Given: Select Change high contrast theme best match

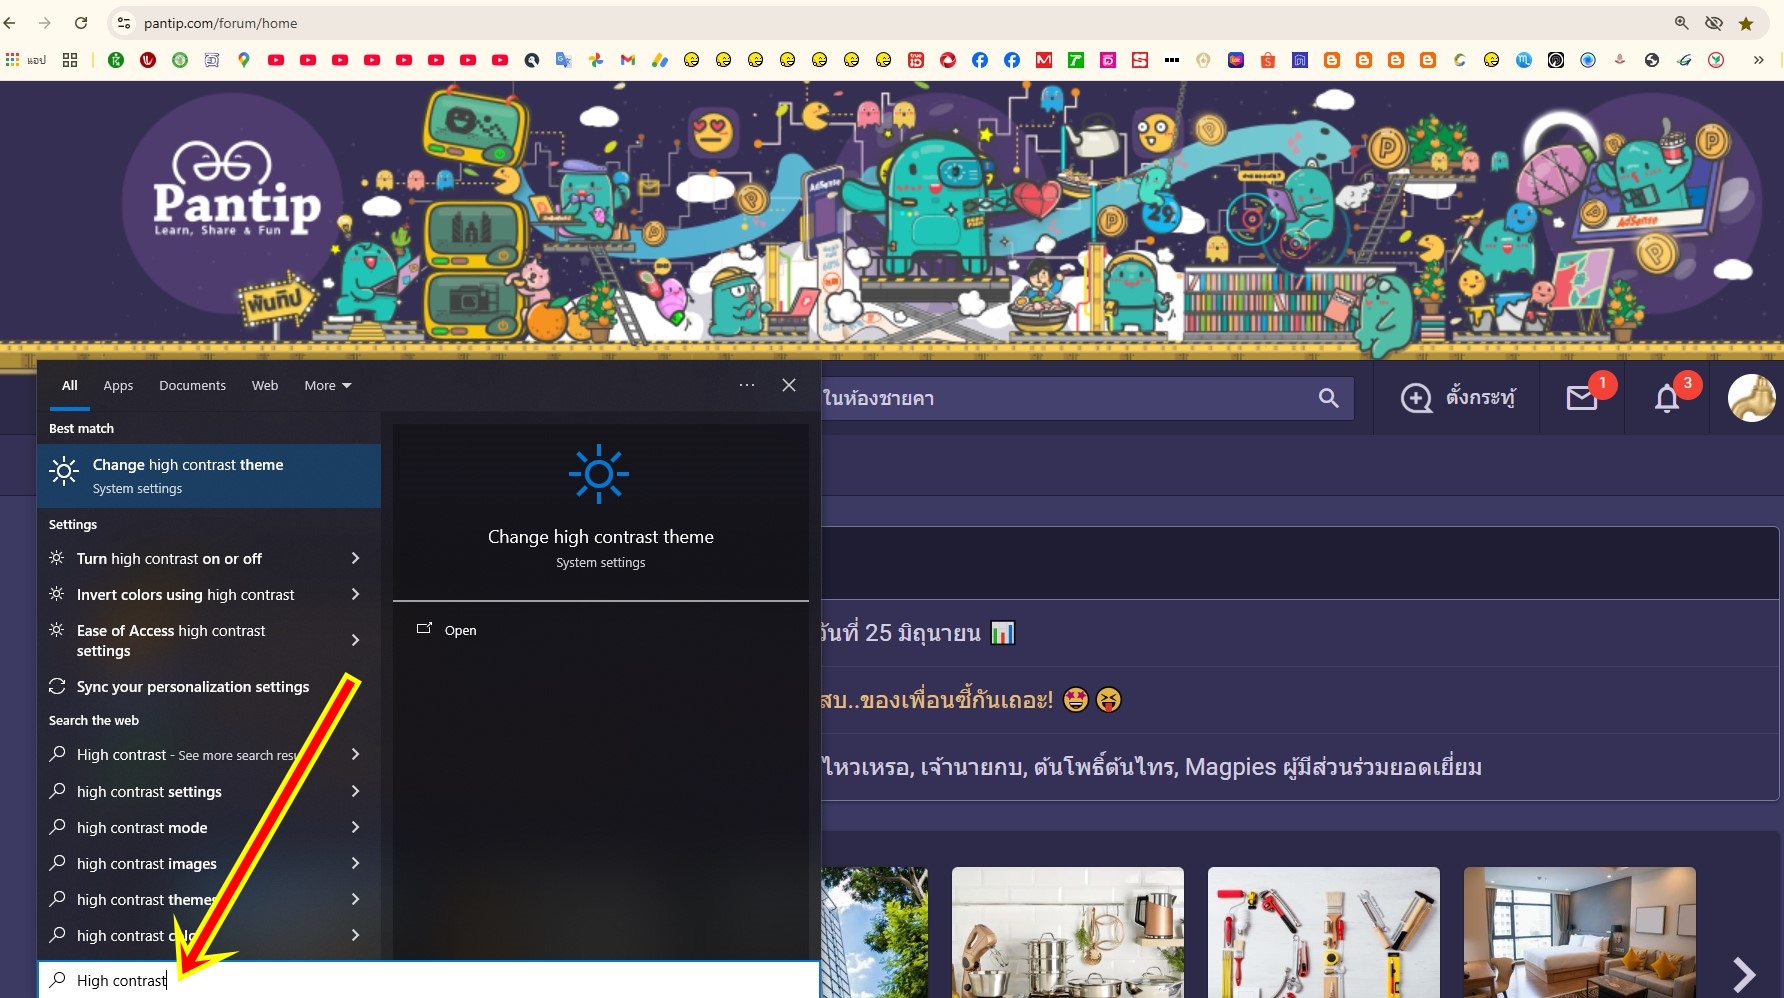Looking at the screenshot, I should pos(209,476).
